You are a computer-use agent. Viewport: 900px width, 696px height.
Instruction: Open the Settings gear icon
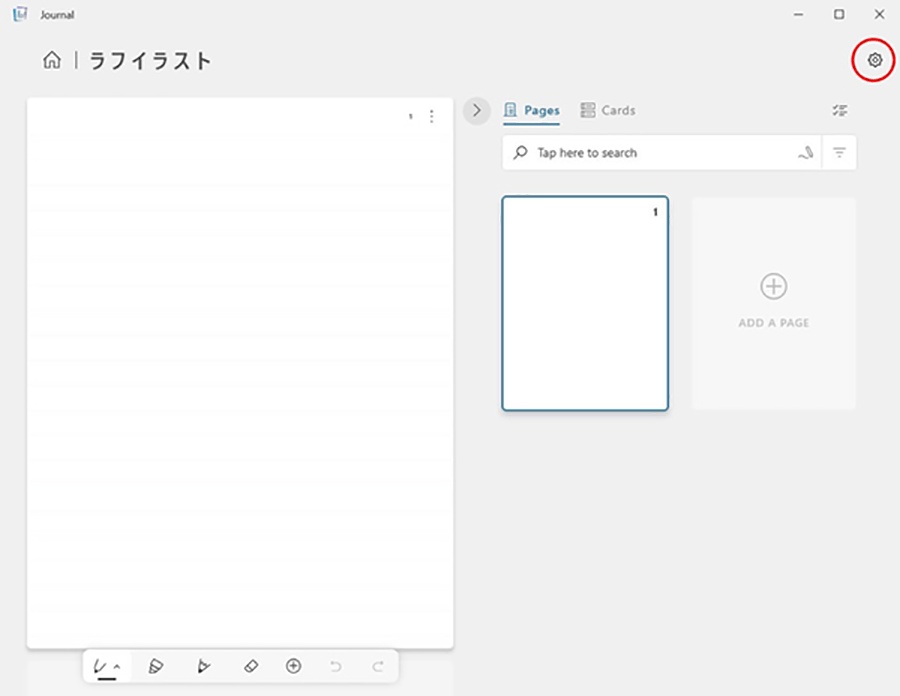pos(874,60)
